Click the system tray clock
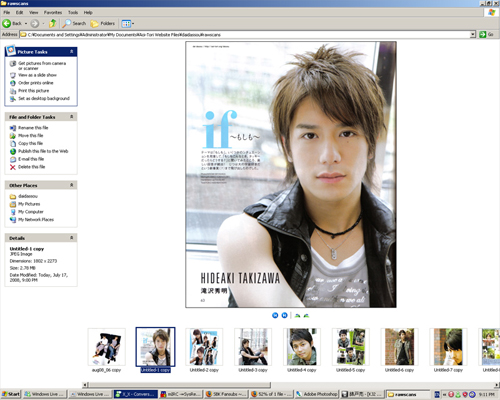Viewport: 500px width, 400px height. pos(487,394)
